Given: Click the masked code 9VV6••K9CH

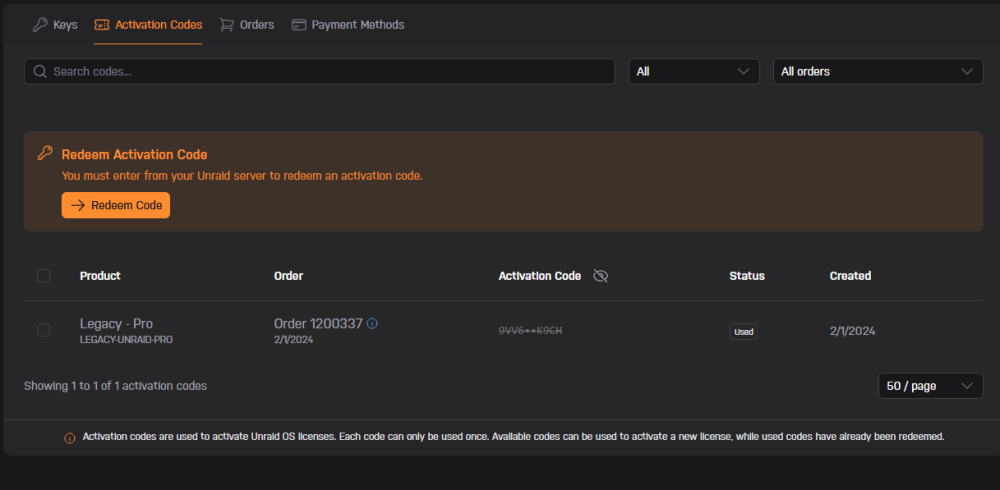Looking at the screenshot, I should pyautogui.click(x=530, y=330).
